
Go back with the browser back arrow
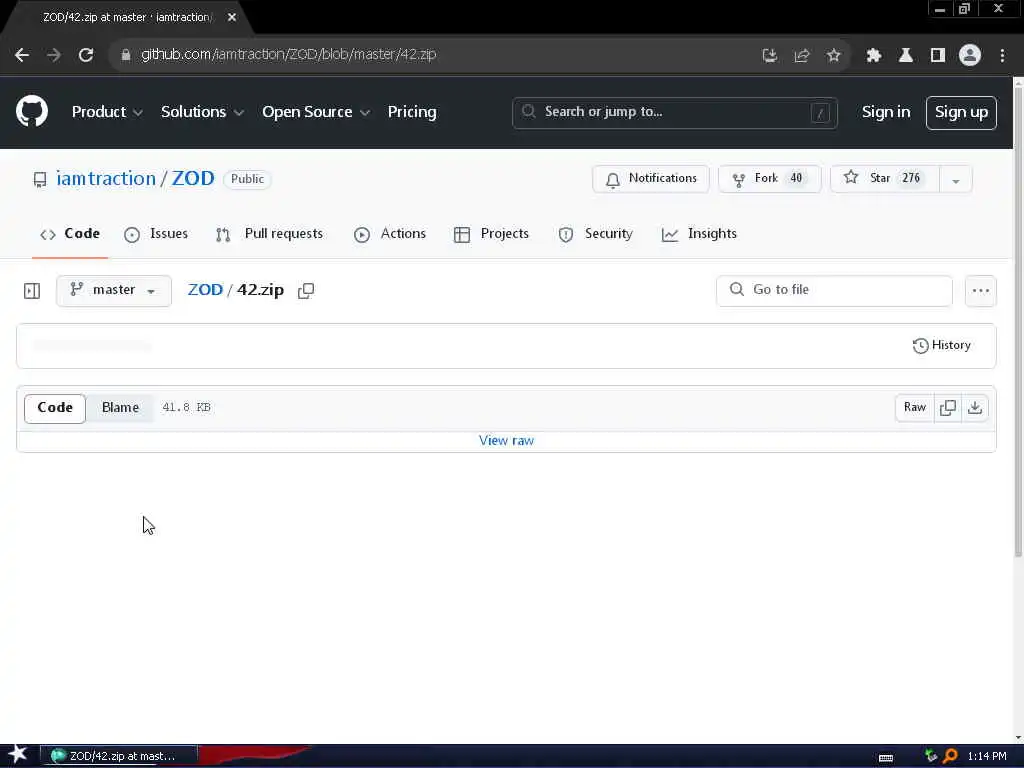coord(22,55)
